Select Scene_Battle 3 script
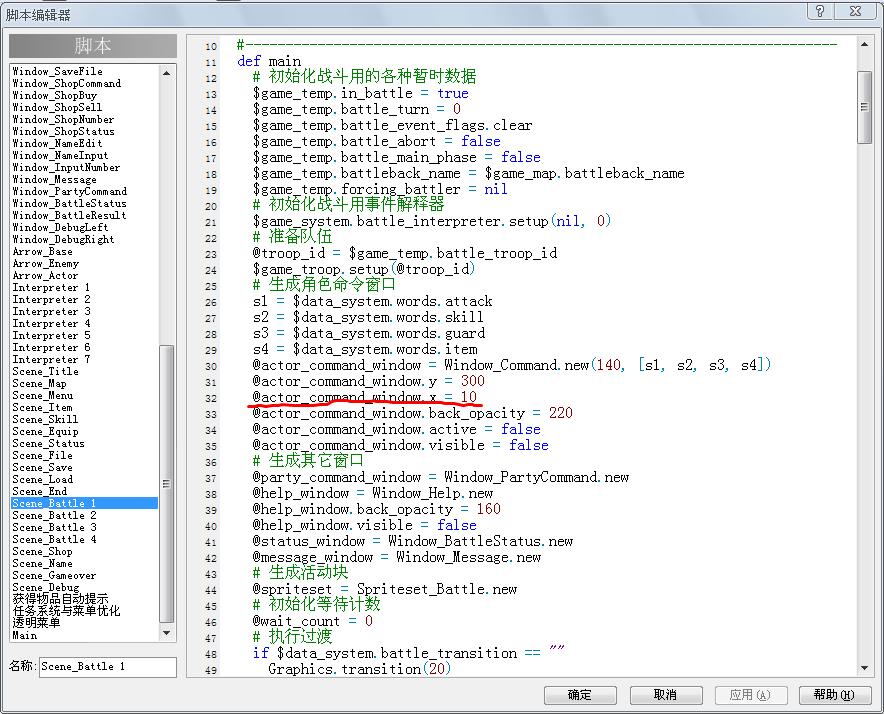 tap(55, 527)
